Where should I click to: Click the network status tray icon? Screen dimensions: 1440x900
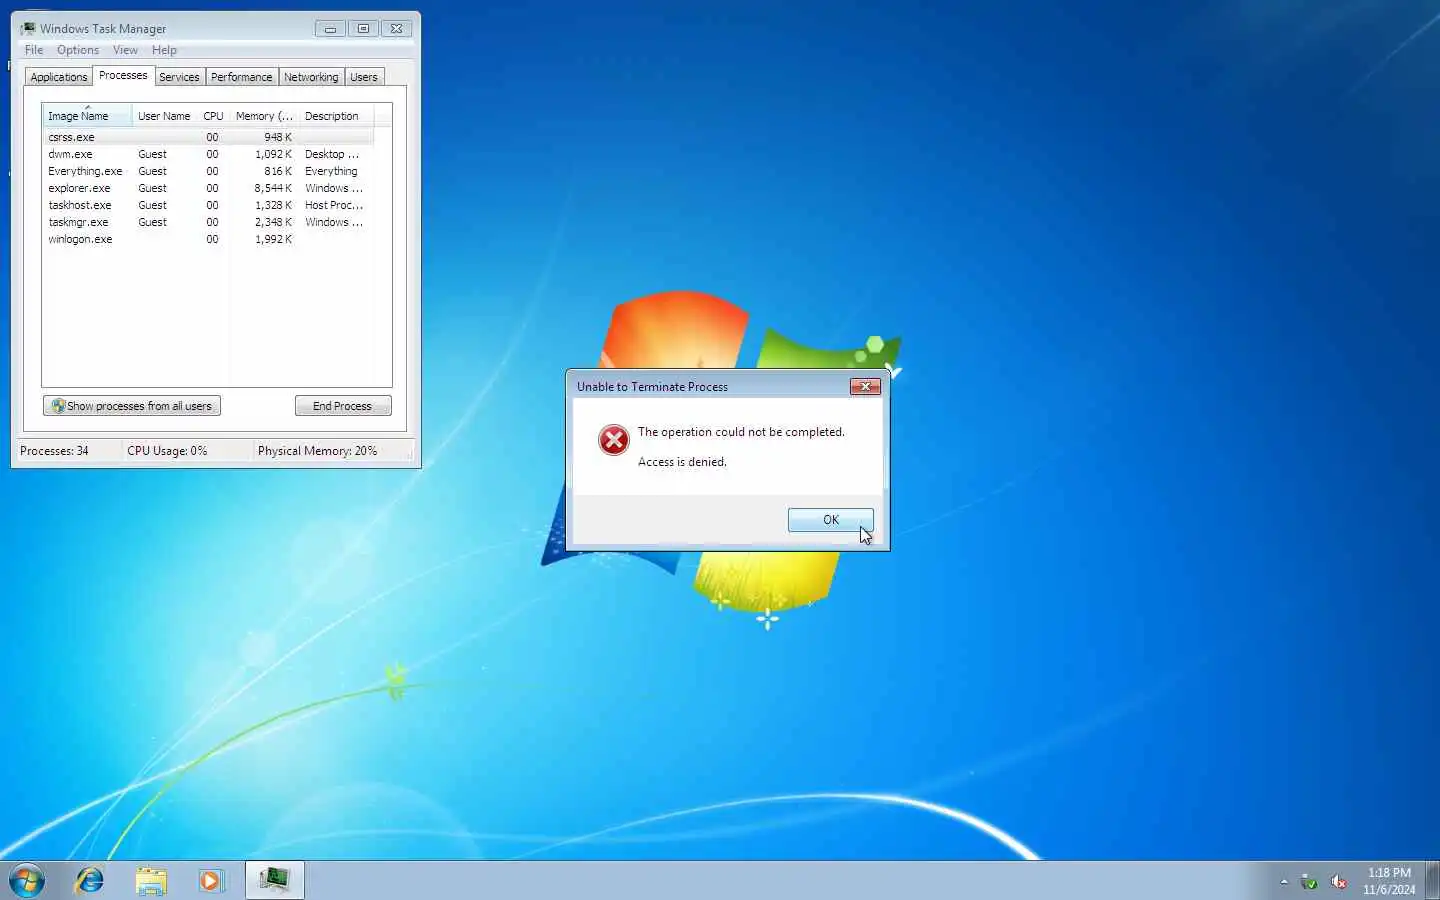coord(1309,882)
